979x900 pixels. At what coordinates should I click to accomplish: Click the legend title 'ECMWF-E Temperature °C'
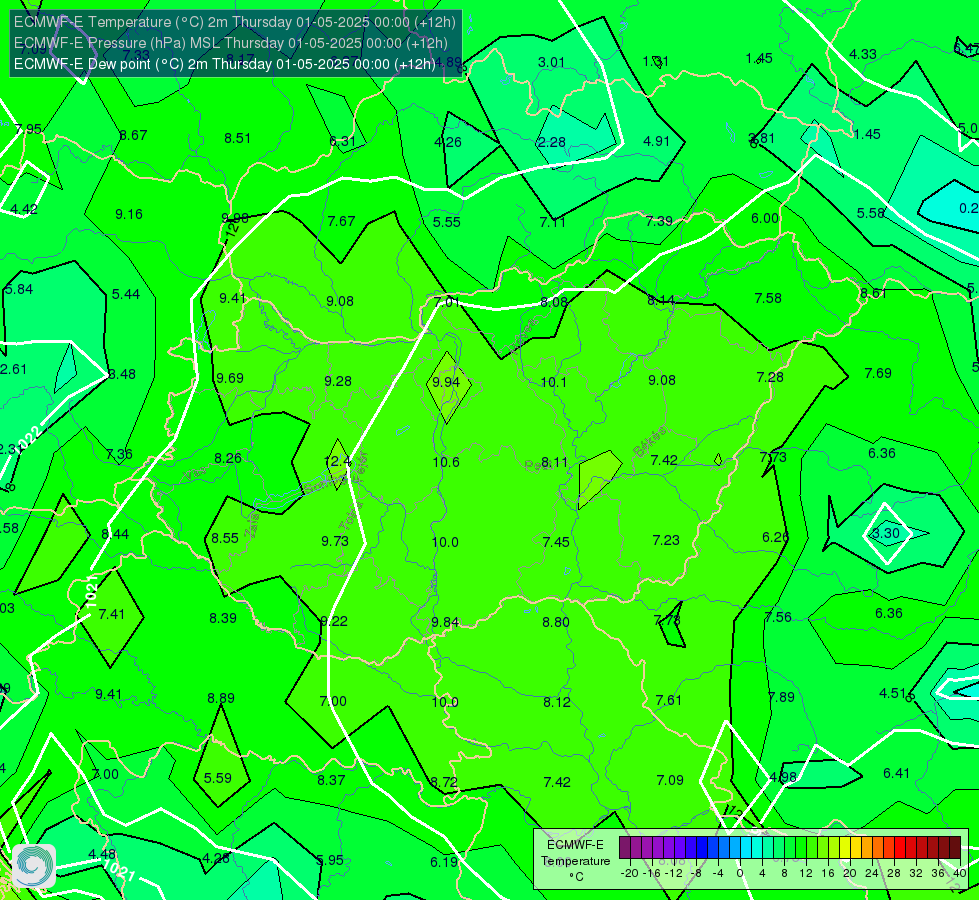tap(575, 861)
